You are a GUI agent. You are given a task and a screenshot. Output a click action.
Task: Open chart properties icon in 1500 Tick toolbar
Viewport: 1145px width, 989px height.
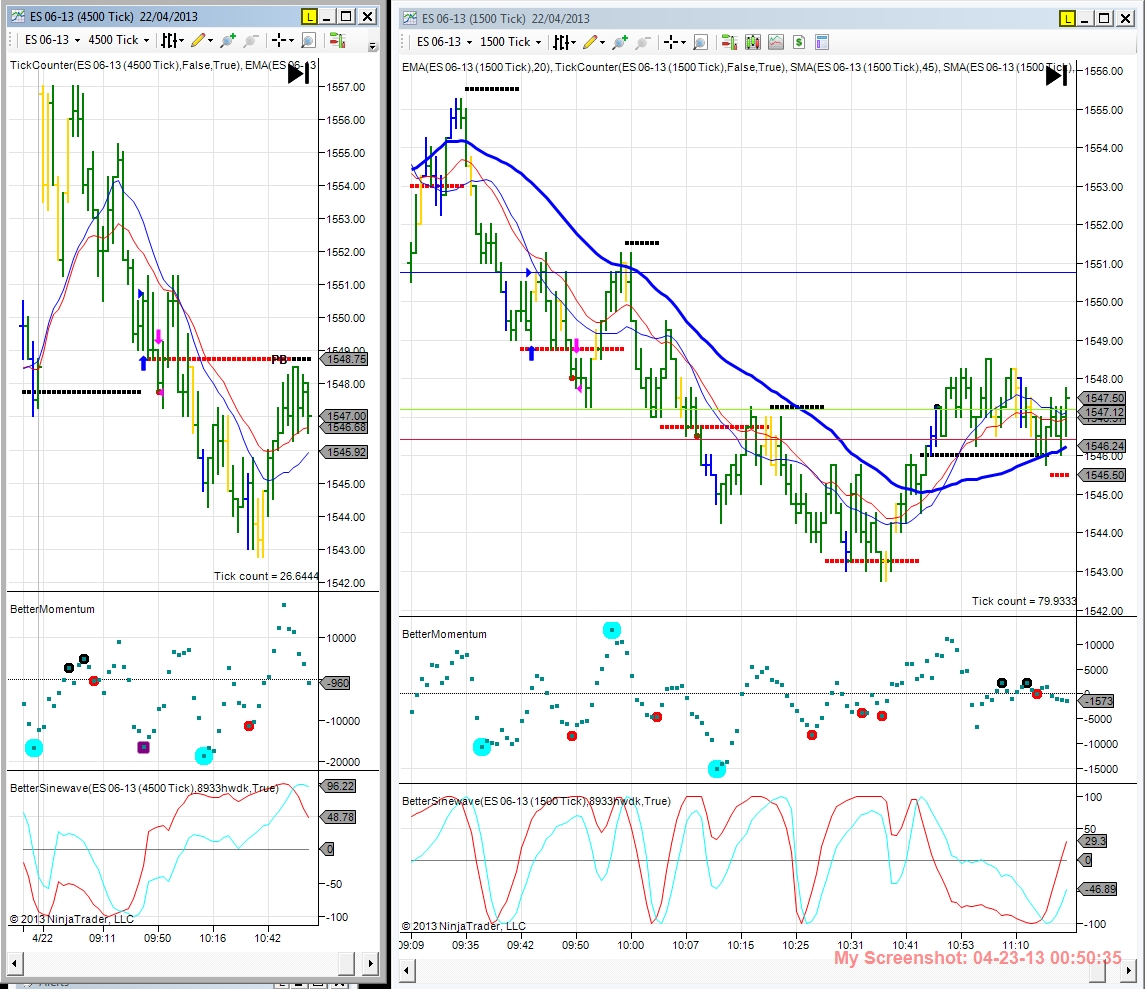click(x=822, y=42)
